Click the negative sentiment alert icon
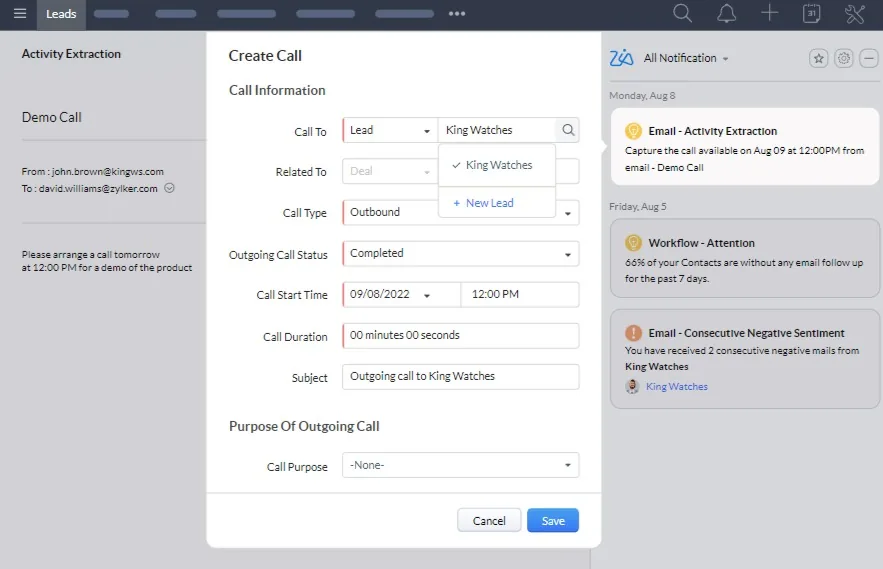Viewport: 883px width, 569px height. click(633, 333)
